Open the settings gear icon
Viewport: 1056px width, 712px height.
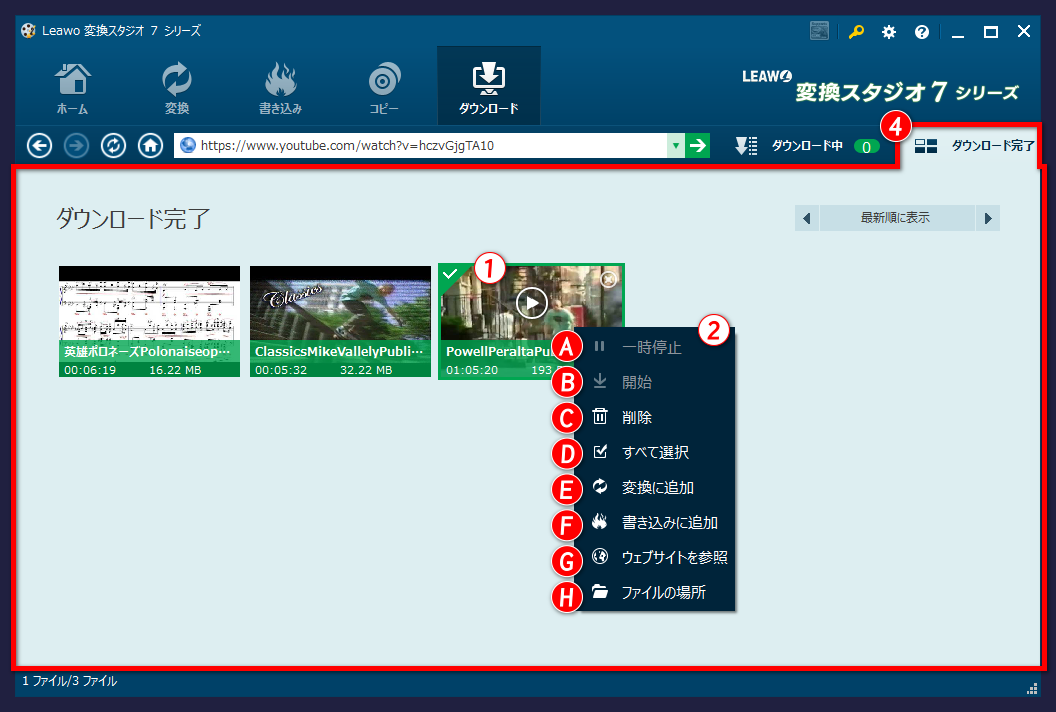coord(888,31)
